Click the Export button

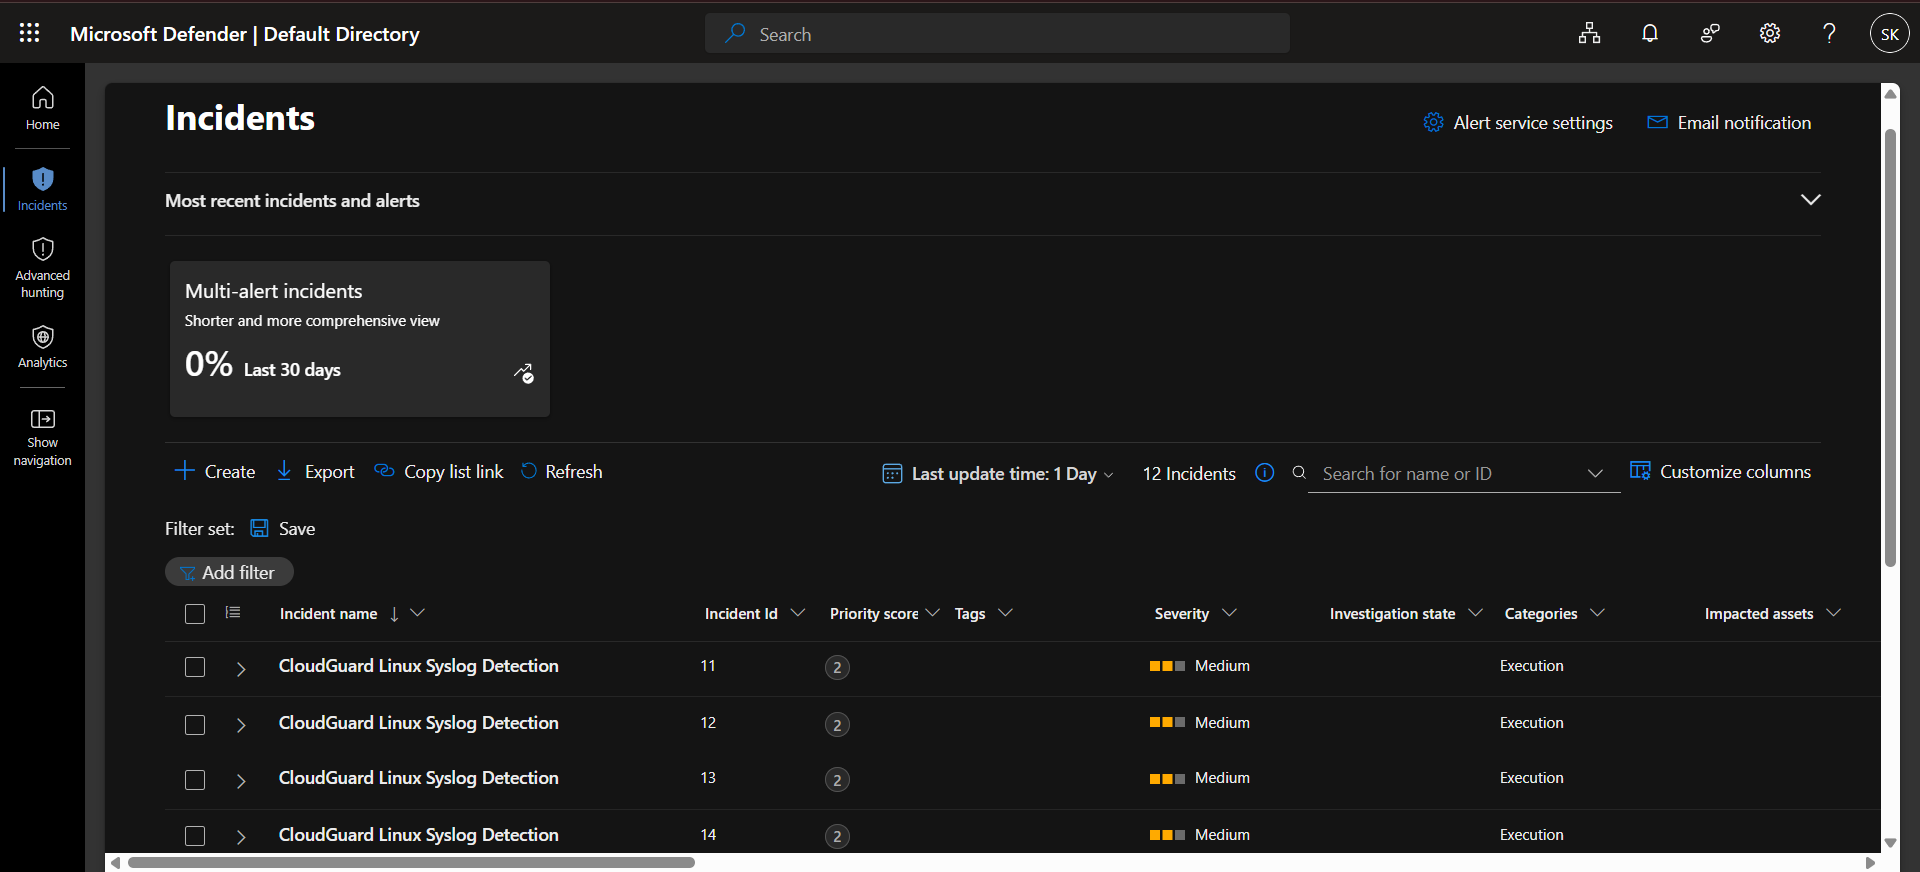coord(315,471)
